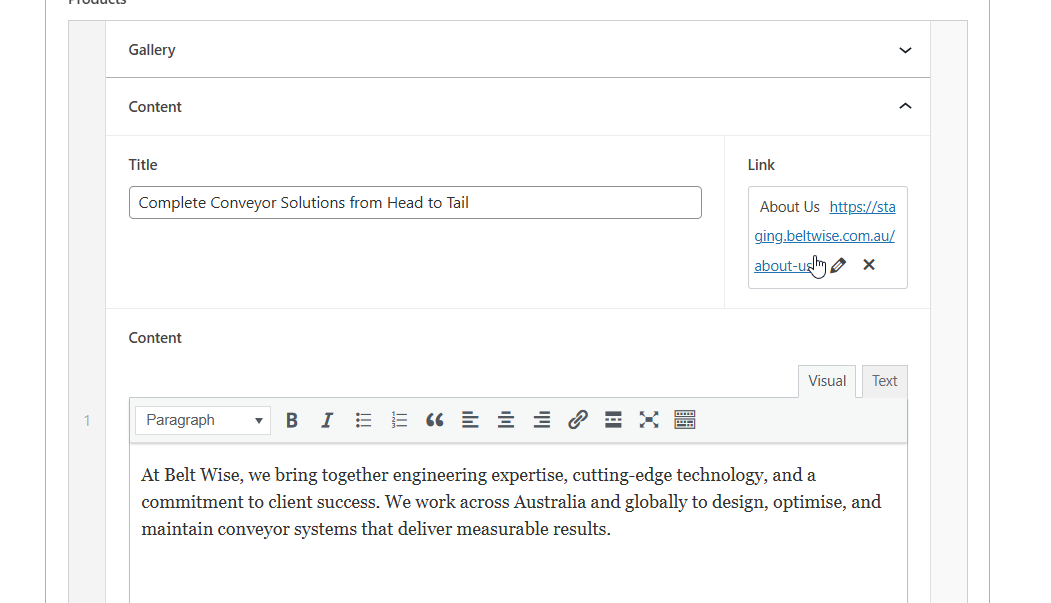Viewport: 1051px width, 603px height.
Task: Click inside the content editor text area
Action: coord(518,523)
